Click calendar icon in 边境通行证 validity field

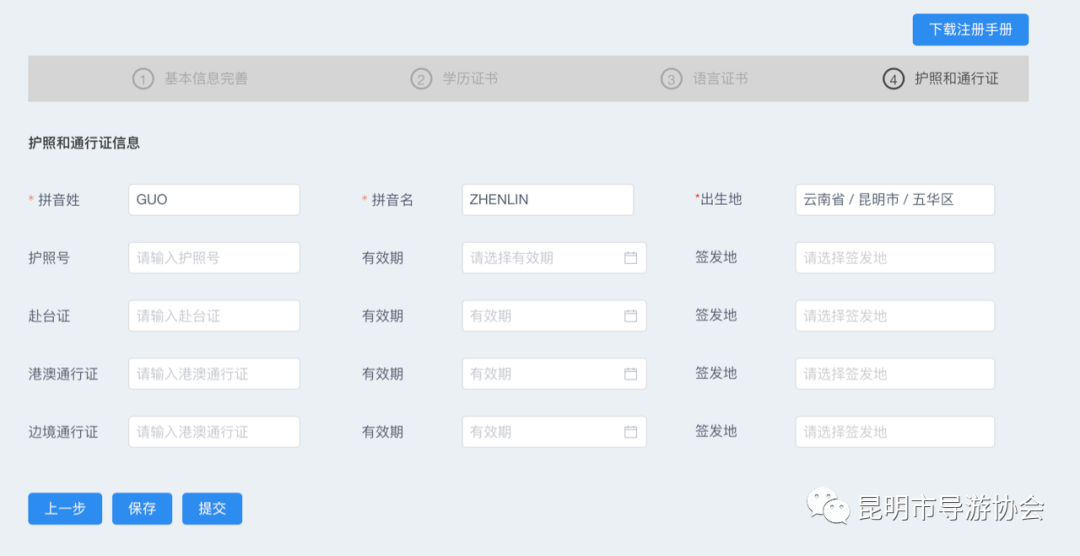click(630, 432)
